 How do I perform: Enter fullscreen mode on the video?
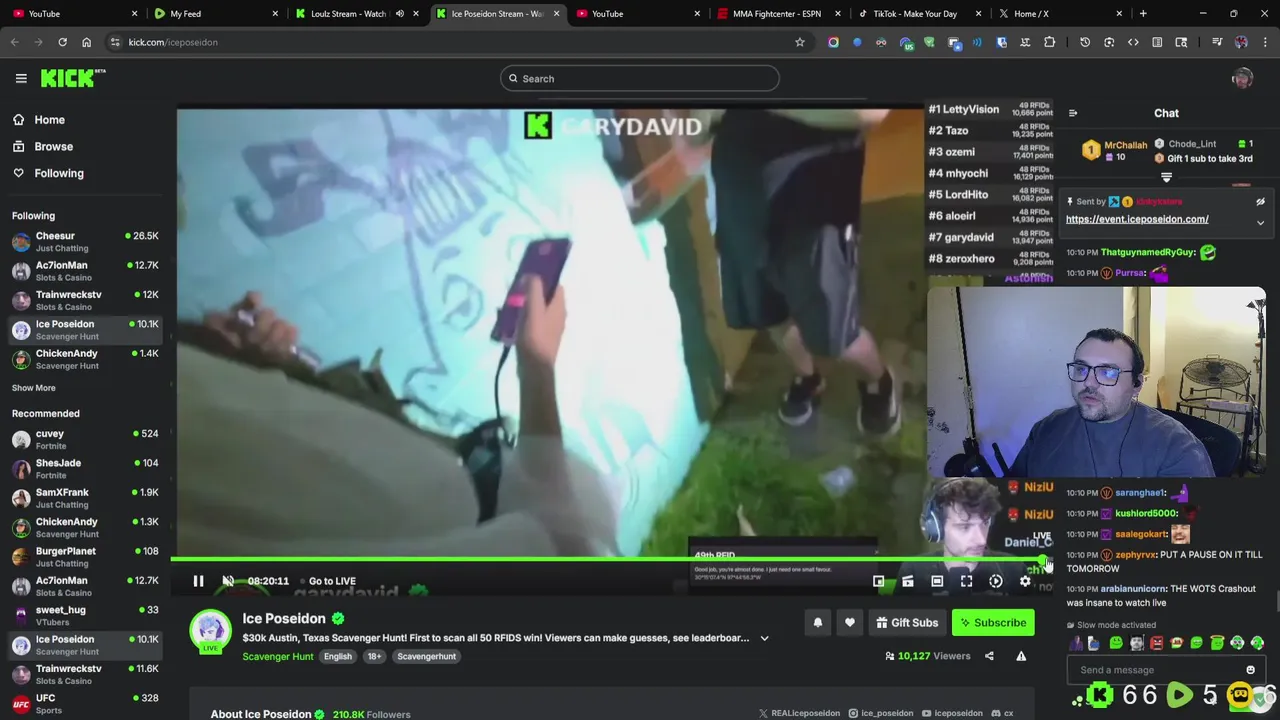(x=966, y=581)
